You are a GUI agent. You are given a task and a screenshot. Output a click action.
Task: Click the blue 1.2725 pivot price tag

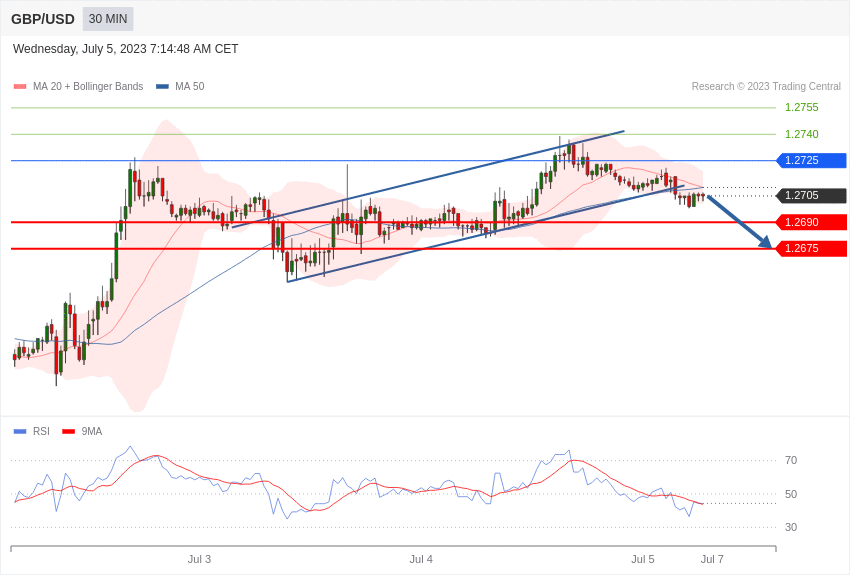(811, 160)
